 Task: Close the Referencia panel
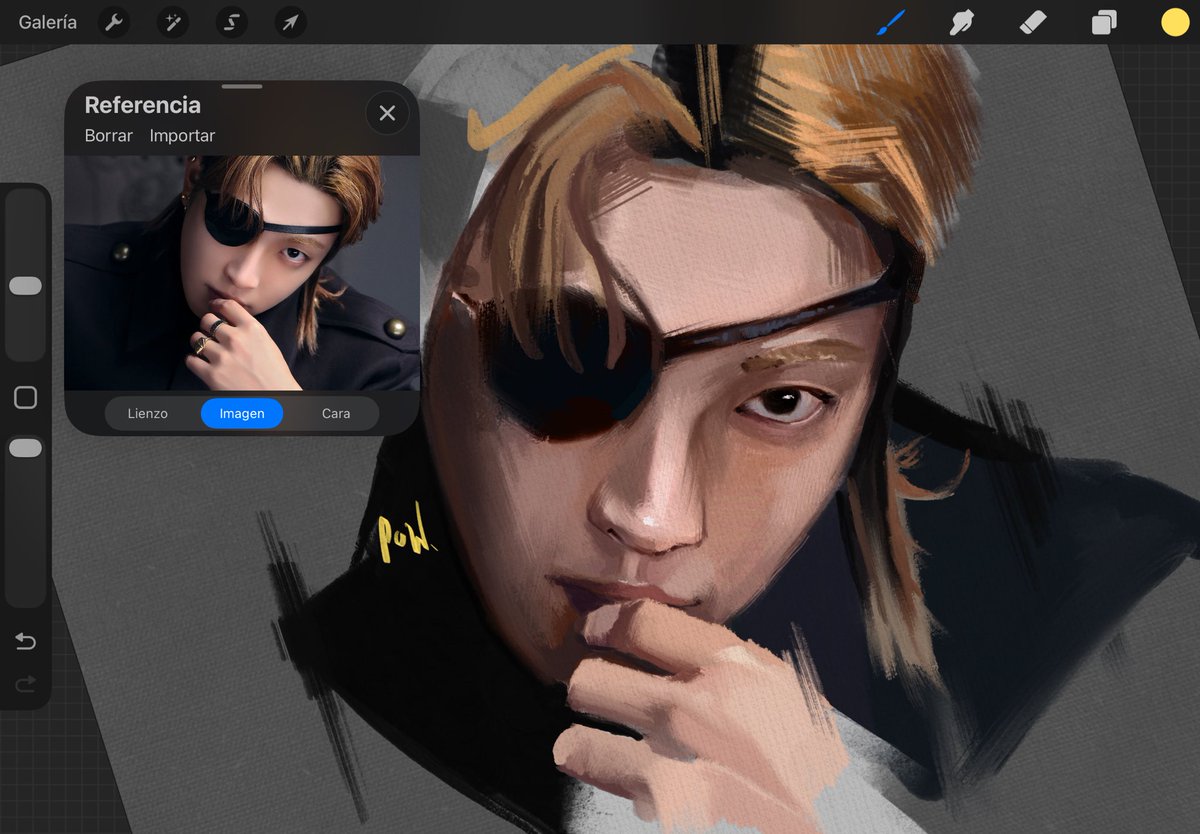tap(387, 113)
